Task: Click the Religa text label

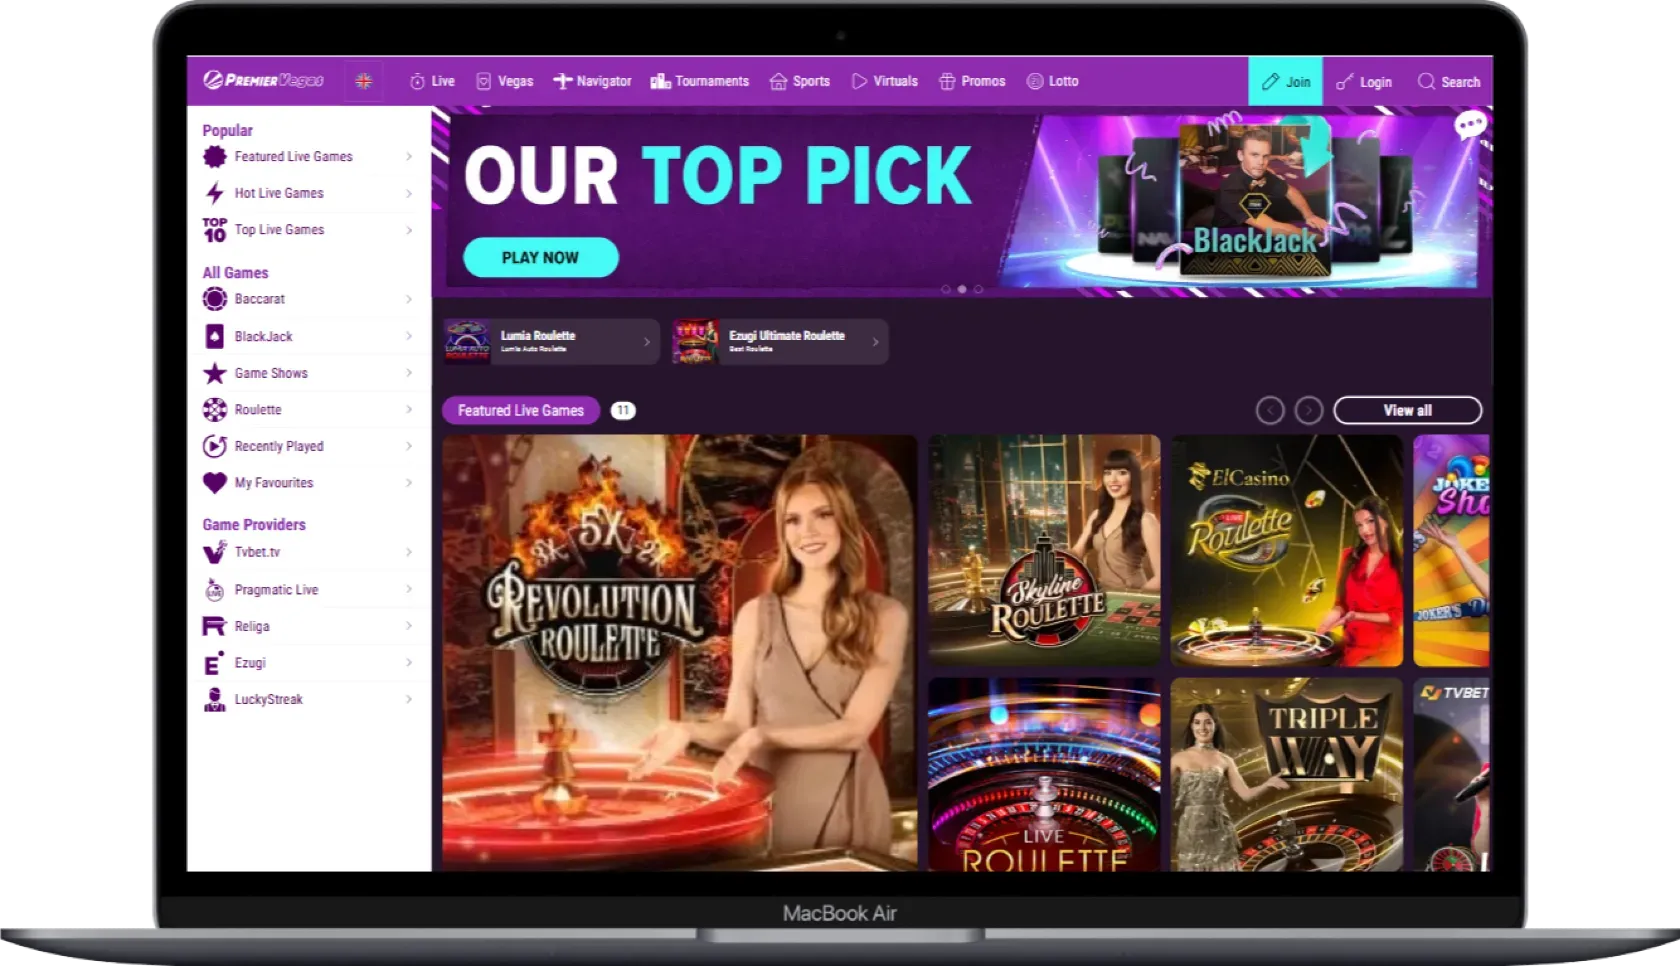Action: coord(252,626)
